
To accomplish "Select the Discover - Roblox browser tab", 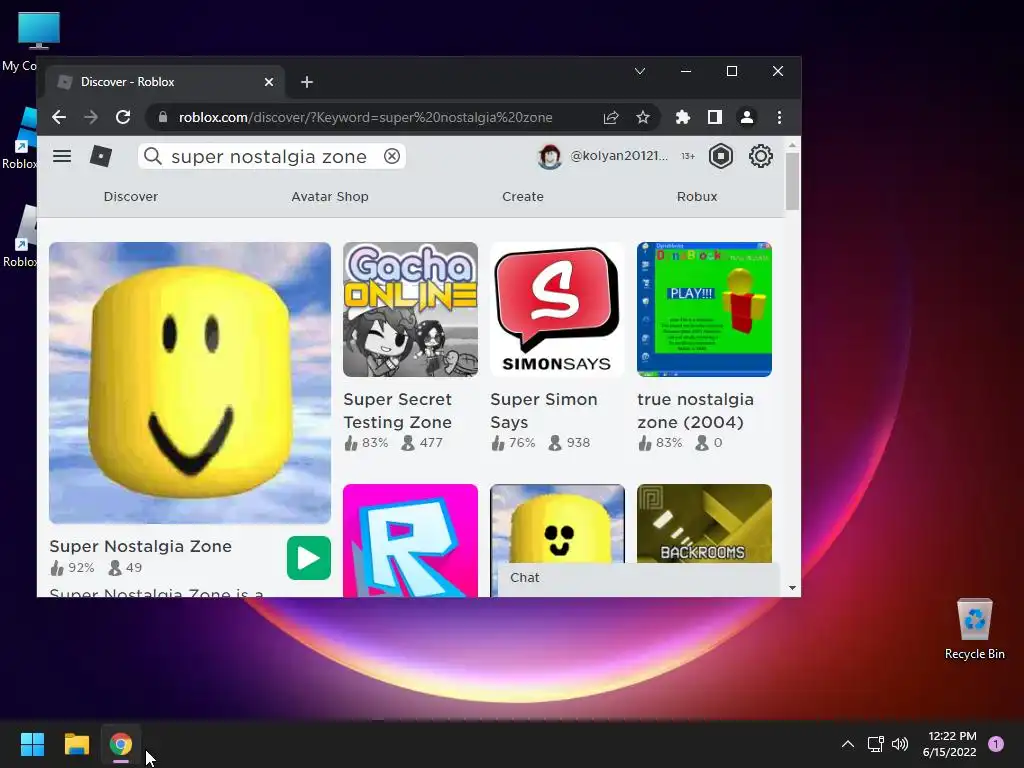I will tap(165, 82).
